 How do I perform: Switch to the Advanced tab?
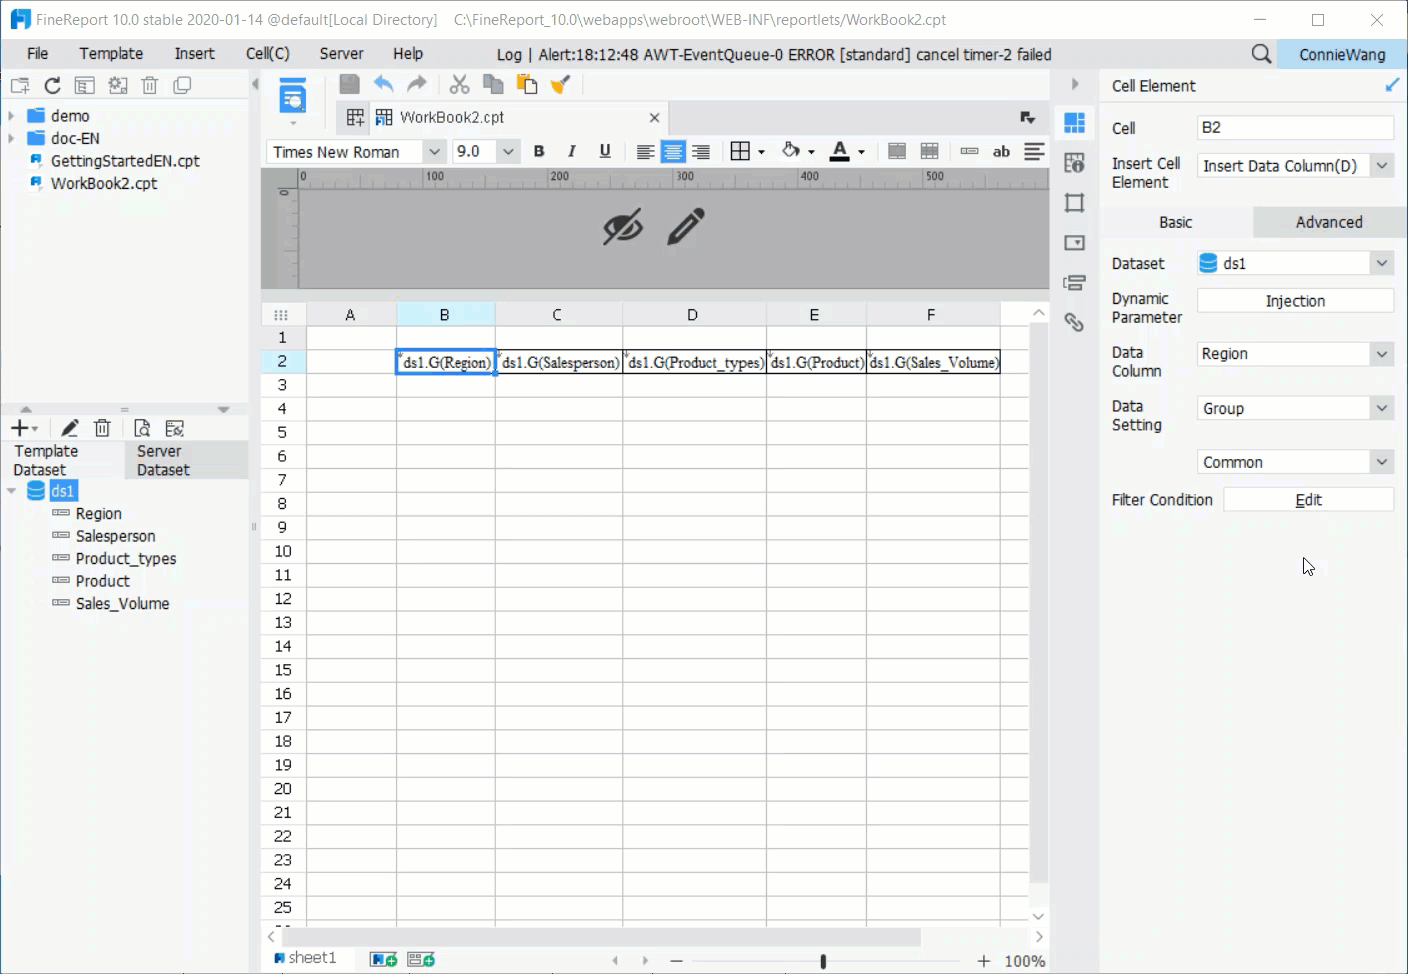click(x=1329, y=222)
